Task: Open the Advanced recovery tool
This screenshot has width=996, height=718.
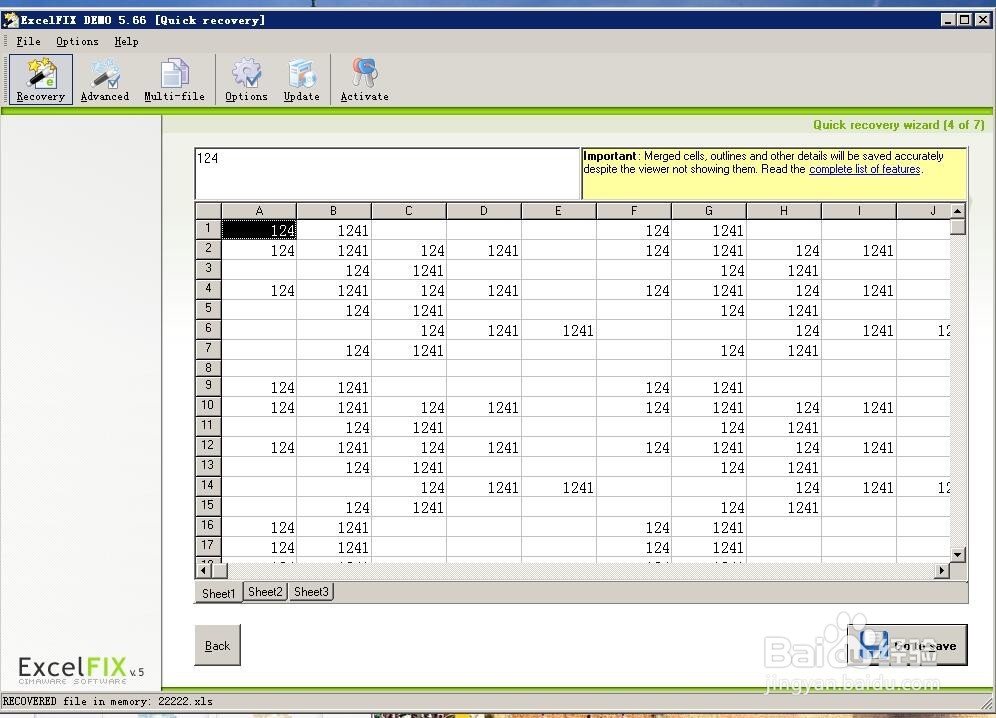Action: coord(105,79)
